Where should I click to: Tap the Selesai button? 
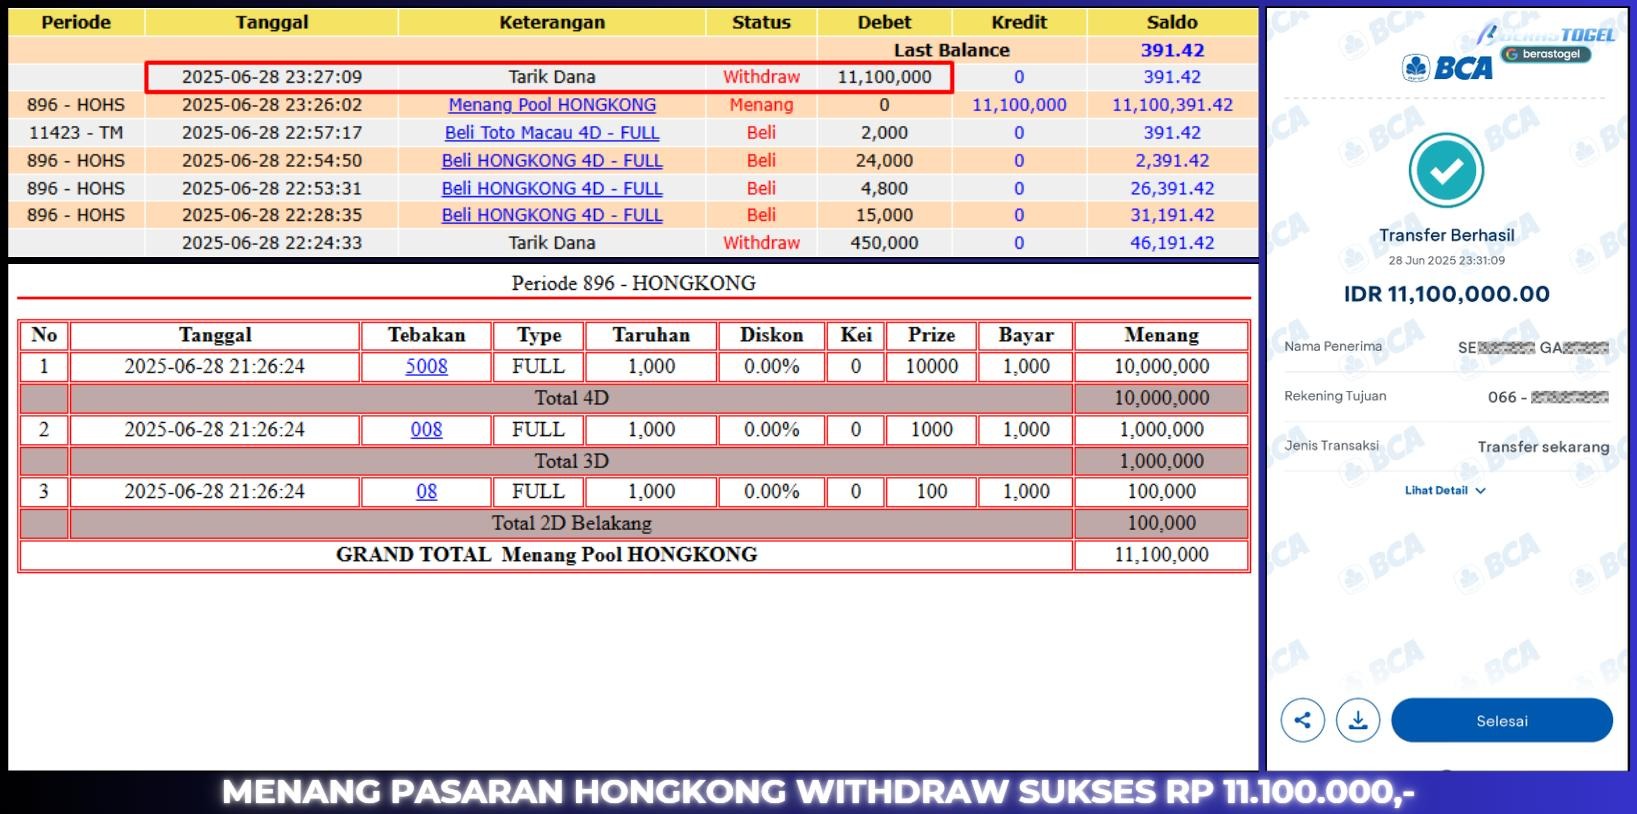[x=1502, y=720]
